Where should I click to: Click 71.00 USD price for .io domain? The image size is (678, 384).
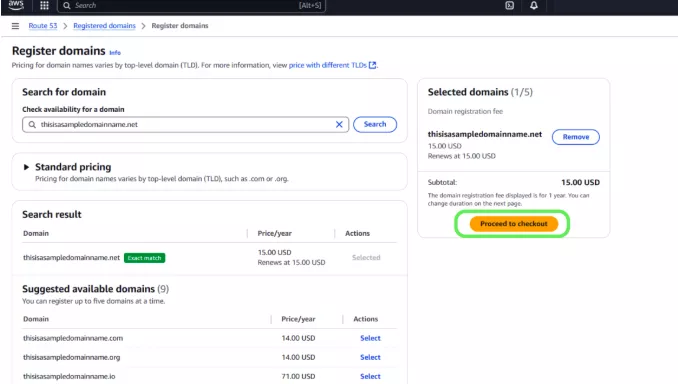pos(298,376)
